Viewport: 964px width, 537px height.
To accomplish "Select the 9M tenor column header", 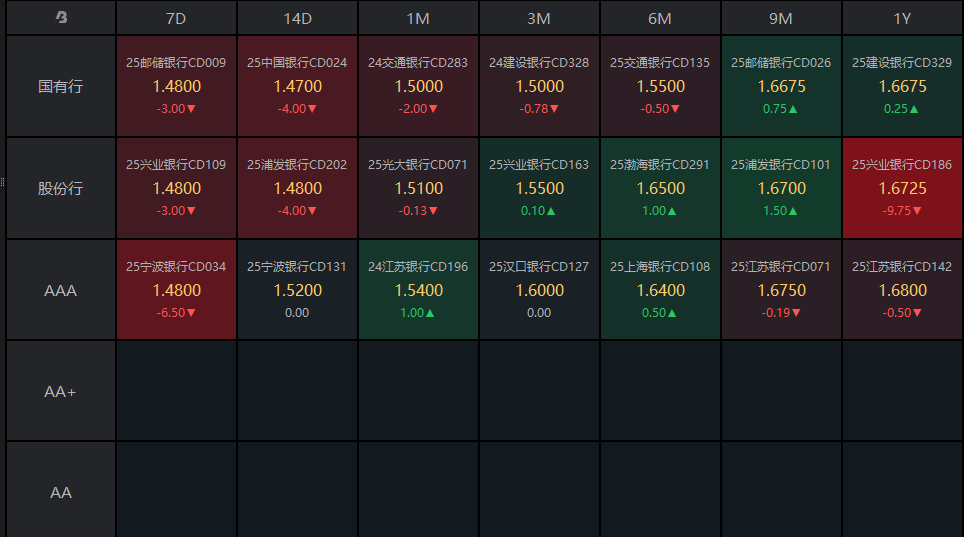I will click(x=781, y=18).
